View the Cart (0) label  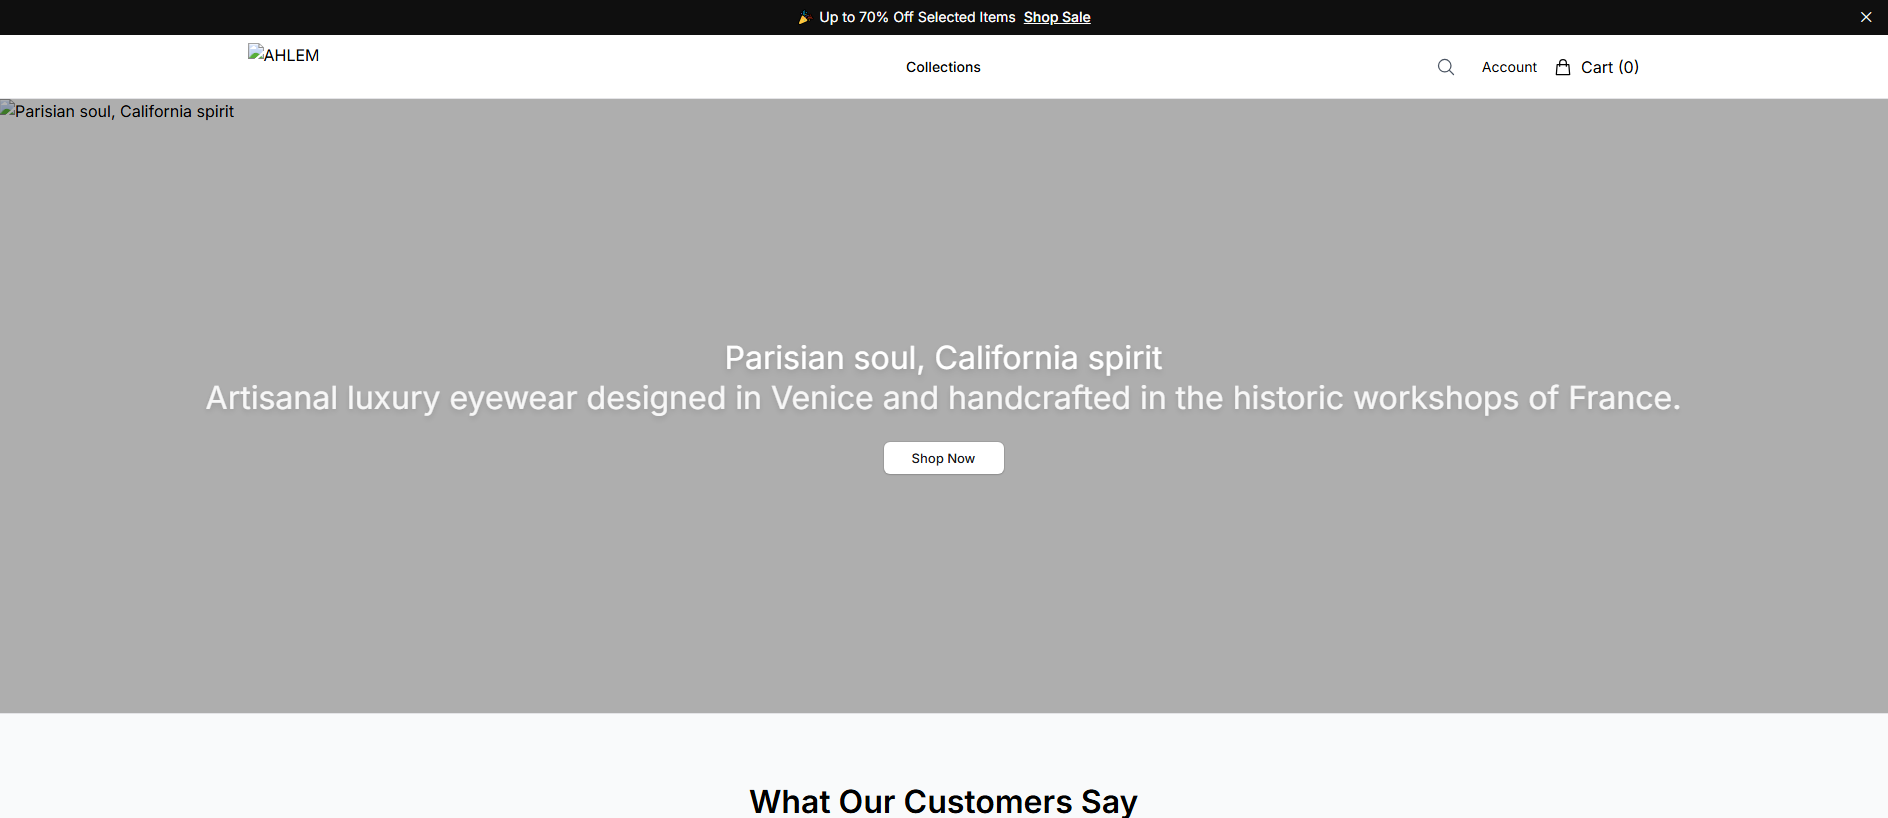click(x=1610, y=67)
